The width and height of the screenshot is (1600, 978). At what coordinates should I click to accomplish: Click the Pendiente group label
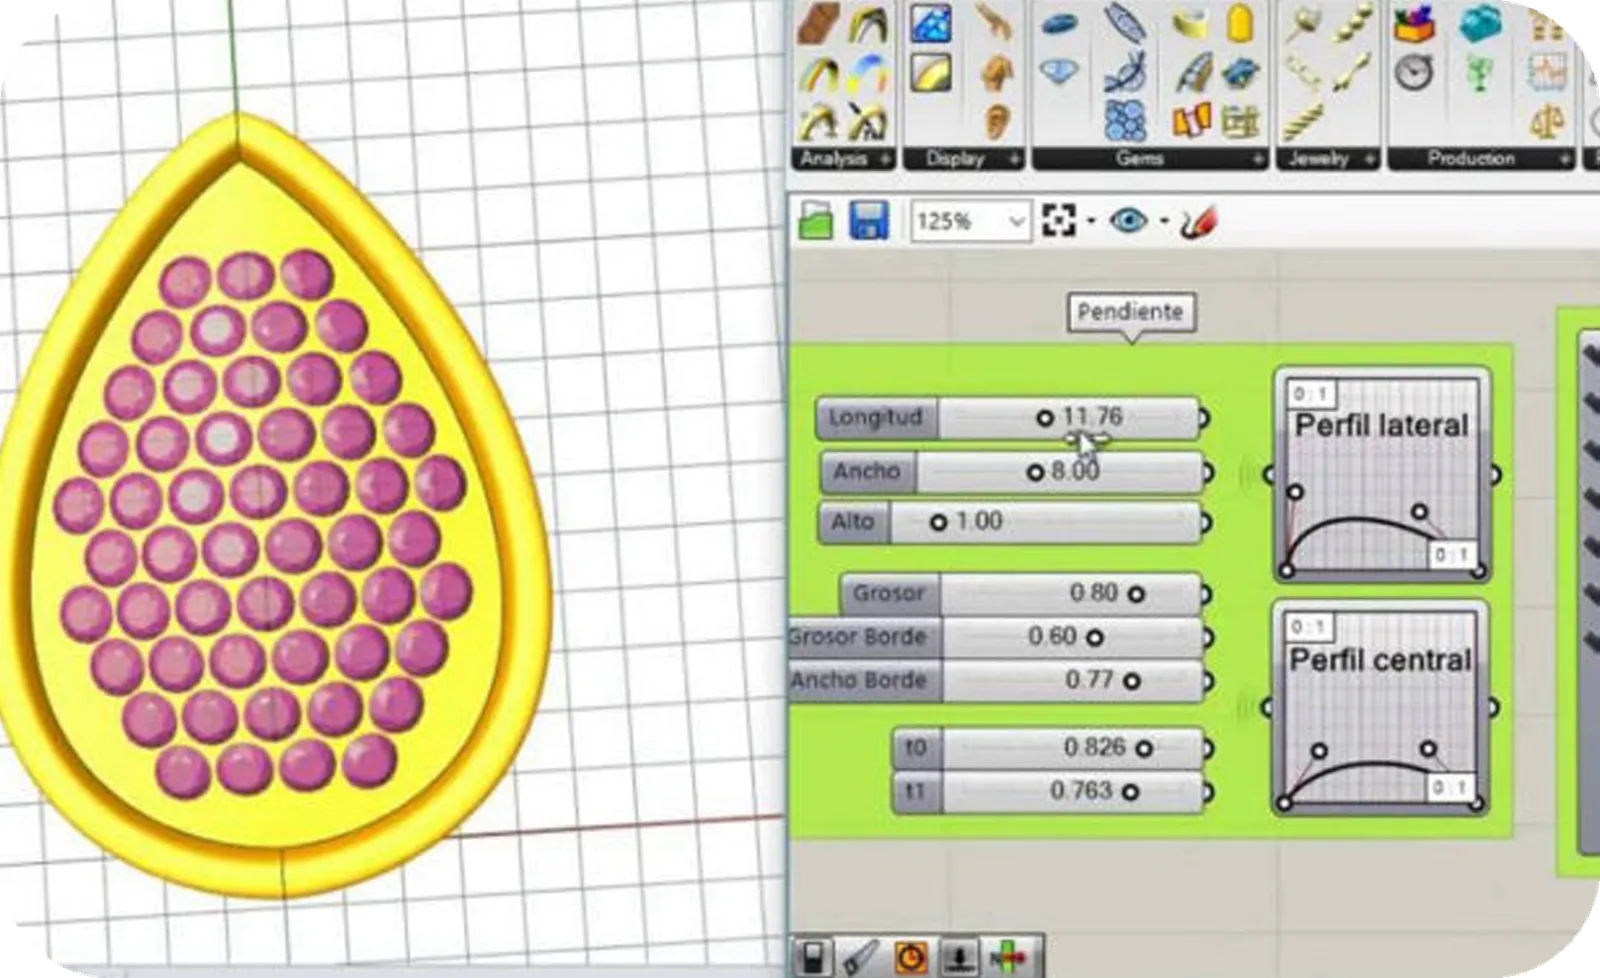pos(1130,312)
